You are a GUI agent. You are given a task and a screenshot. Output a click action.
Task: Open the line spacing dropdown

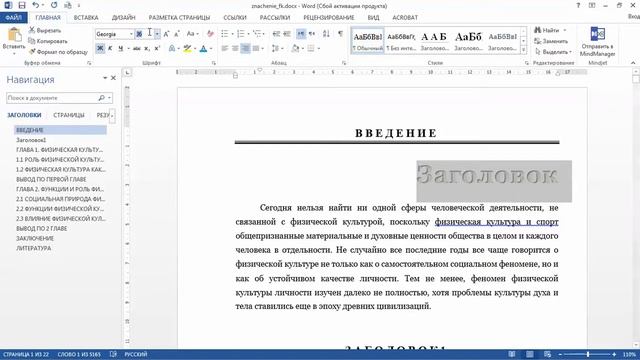click(277, 49)
